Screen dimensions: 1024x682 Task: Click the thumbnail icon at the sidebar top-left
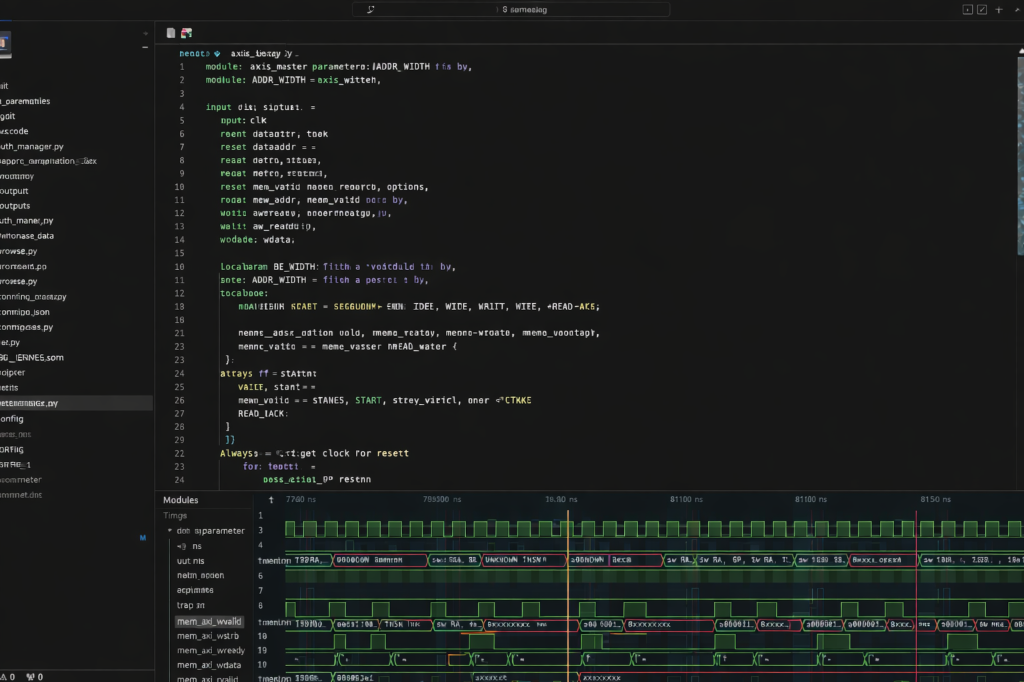click(4, 43)
